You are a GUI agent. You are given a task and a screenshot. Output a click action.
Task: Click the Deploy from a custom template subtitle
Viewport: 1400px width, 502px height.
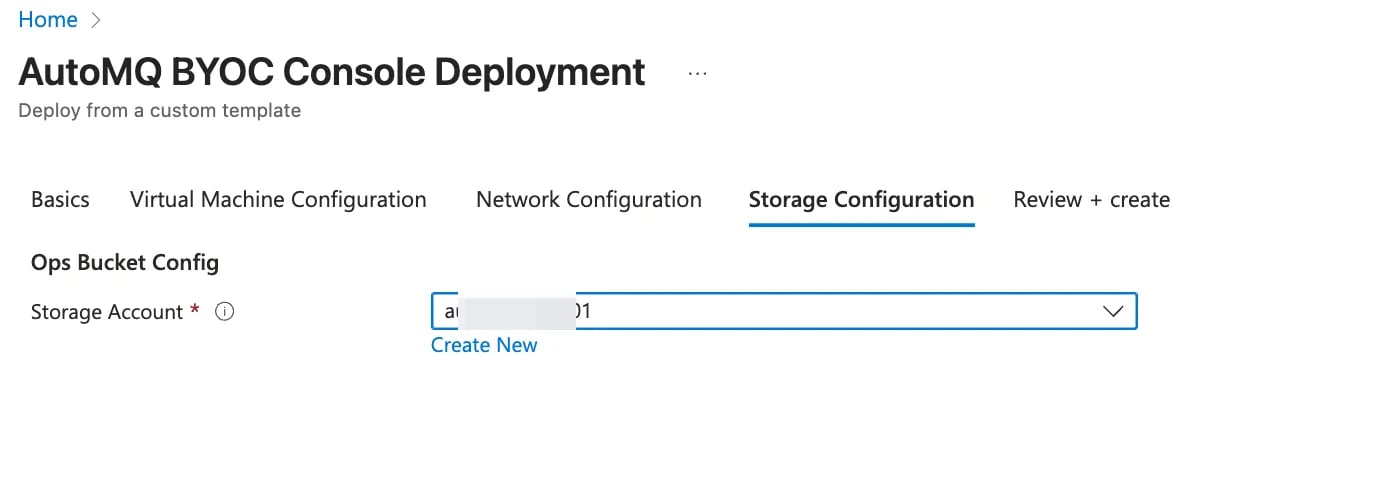[x=160, y=111]
